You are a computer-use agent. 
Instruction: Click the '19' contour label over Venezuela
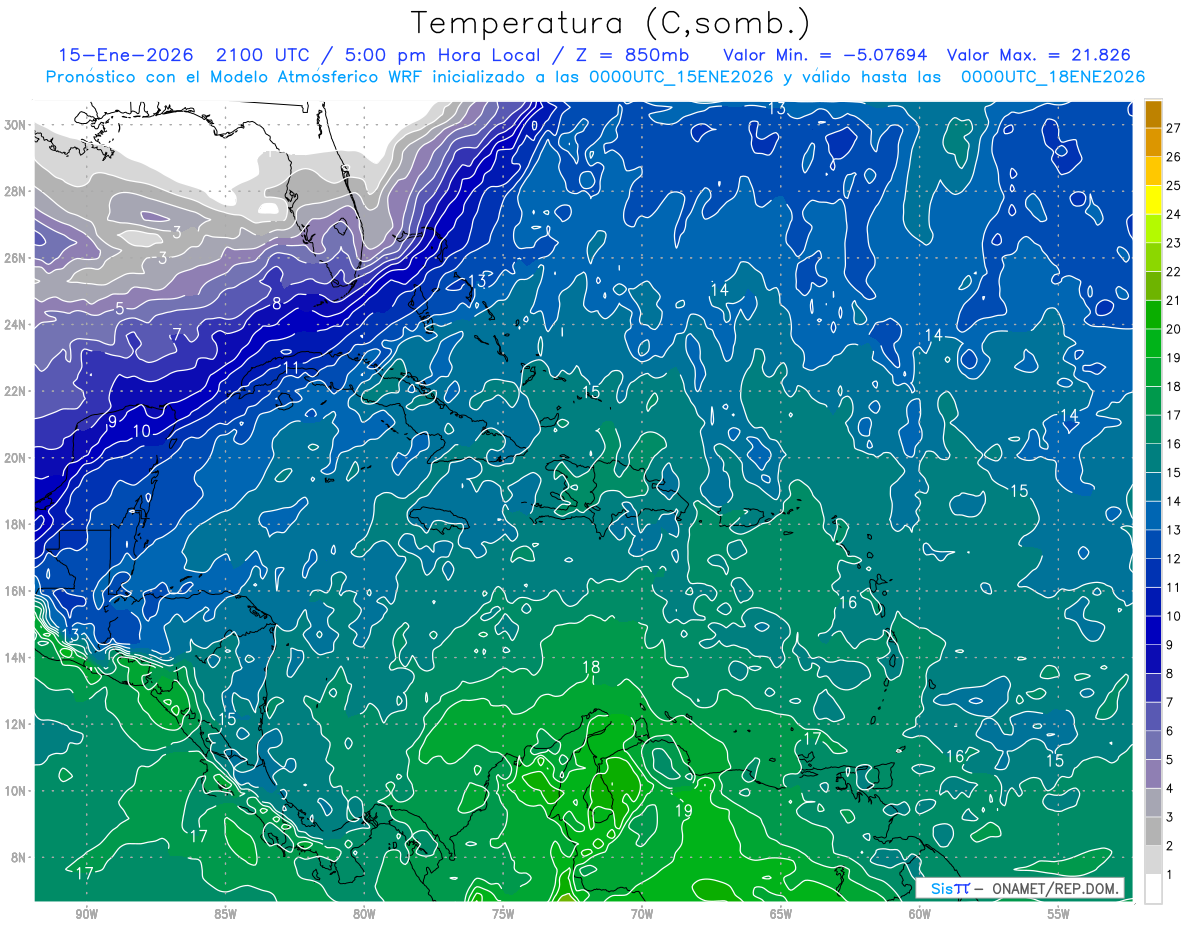coord(684,810)
